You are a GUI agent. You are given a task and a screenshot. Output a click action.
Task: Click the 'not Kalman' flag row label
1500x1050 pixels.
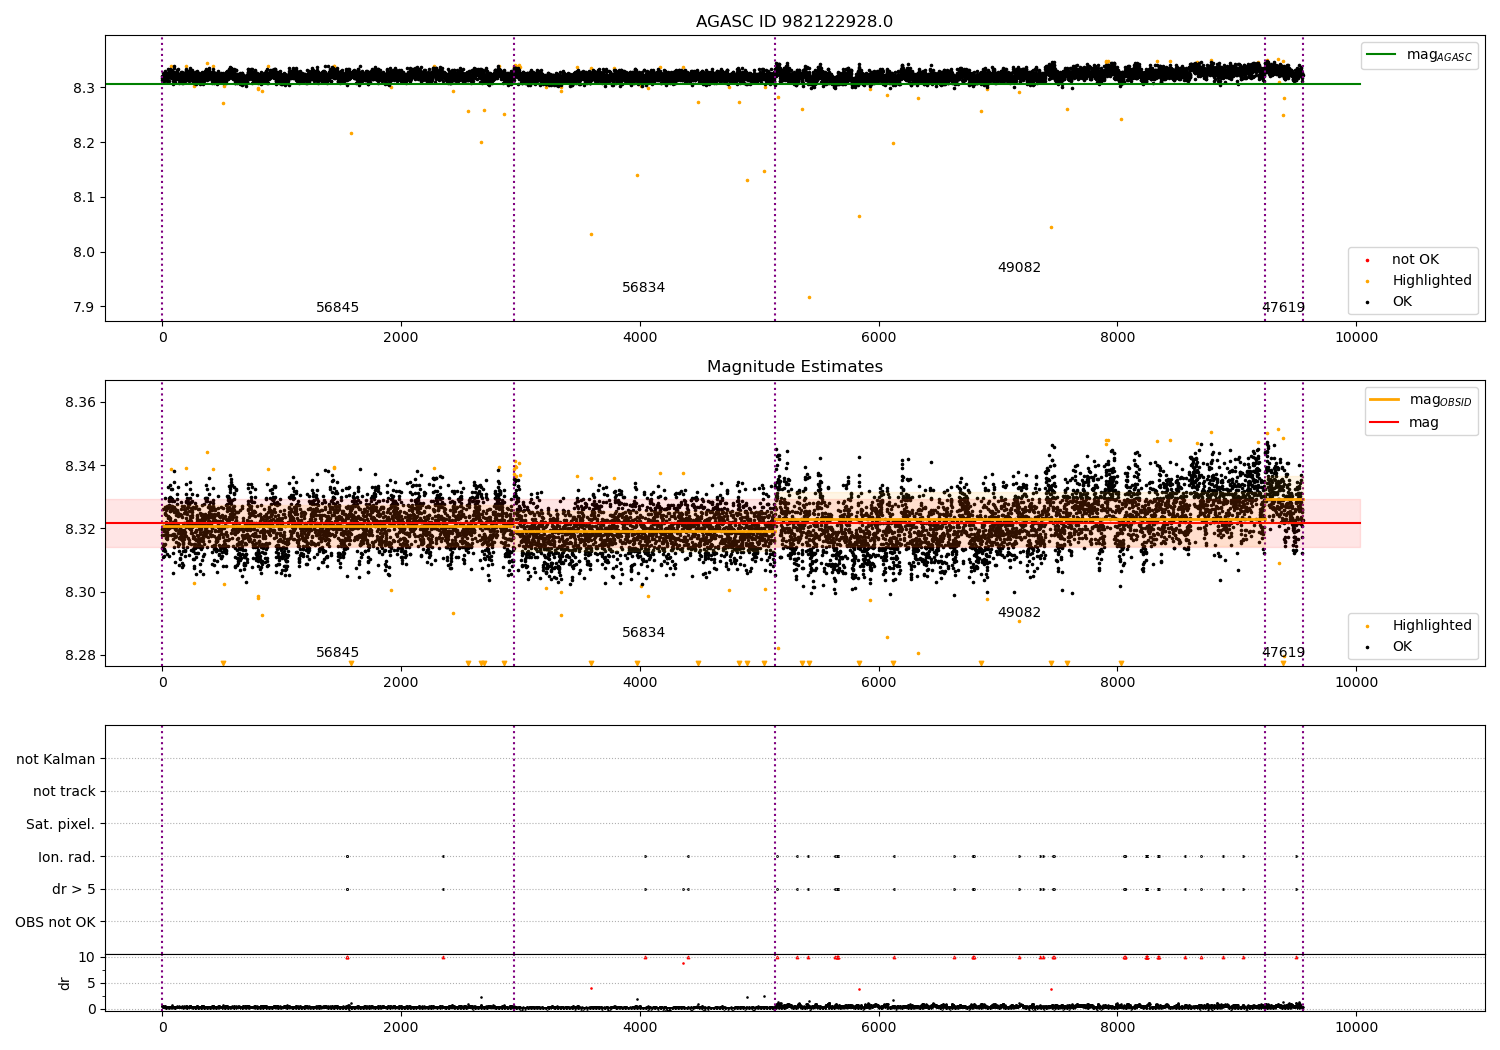pos(56,760)
